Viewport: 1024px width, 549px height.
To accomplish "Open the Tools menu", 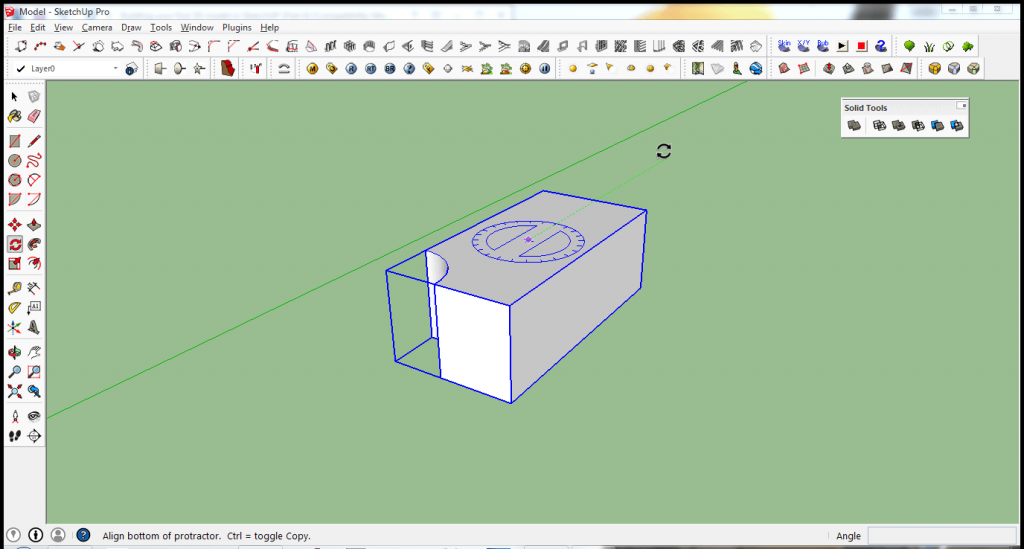I will coord(161,27).
